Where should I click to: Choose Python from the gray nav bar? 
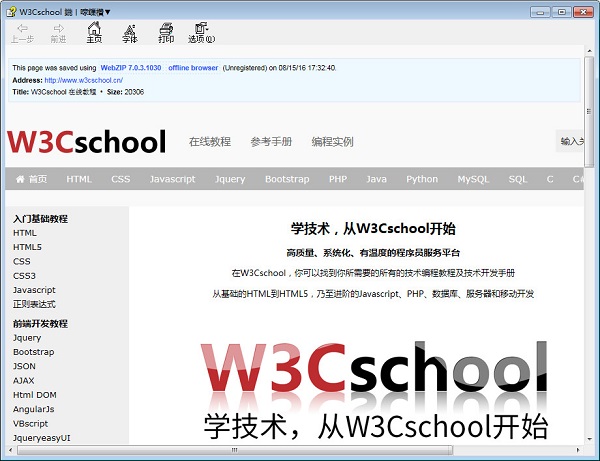422,180
